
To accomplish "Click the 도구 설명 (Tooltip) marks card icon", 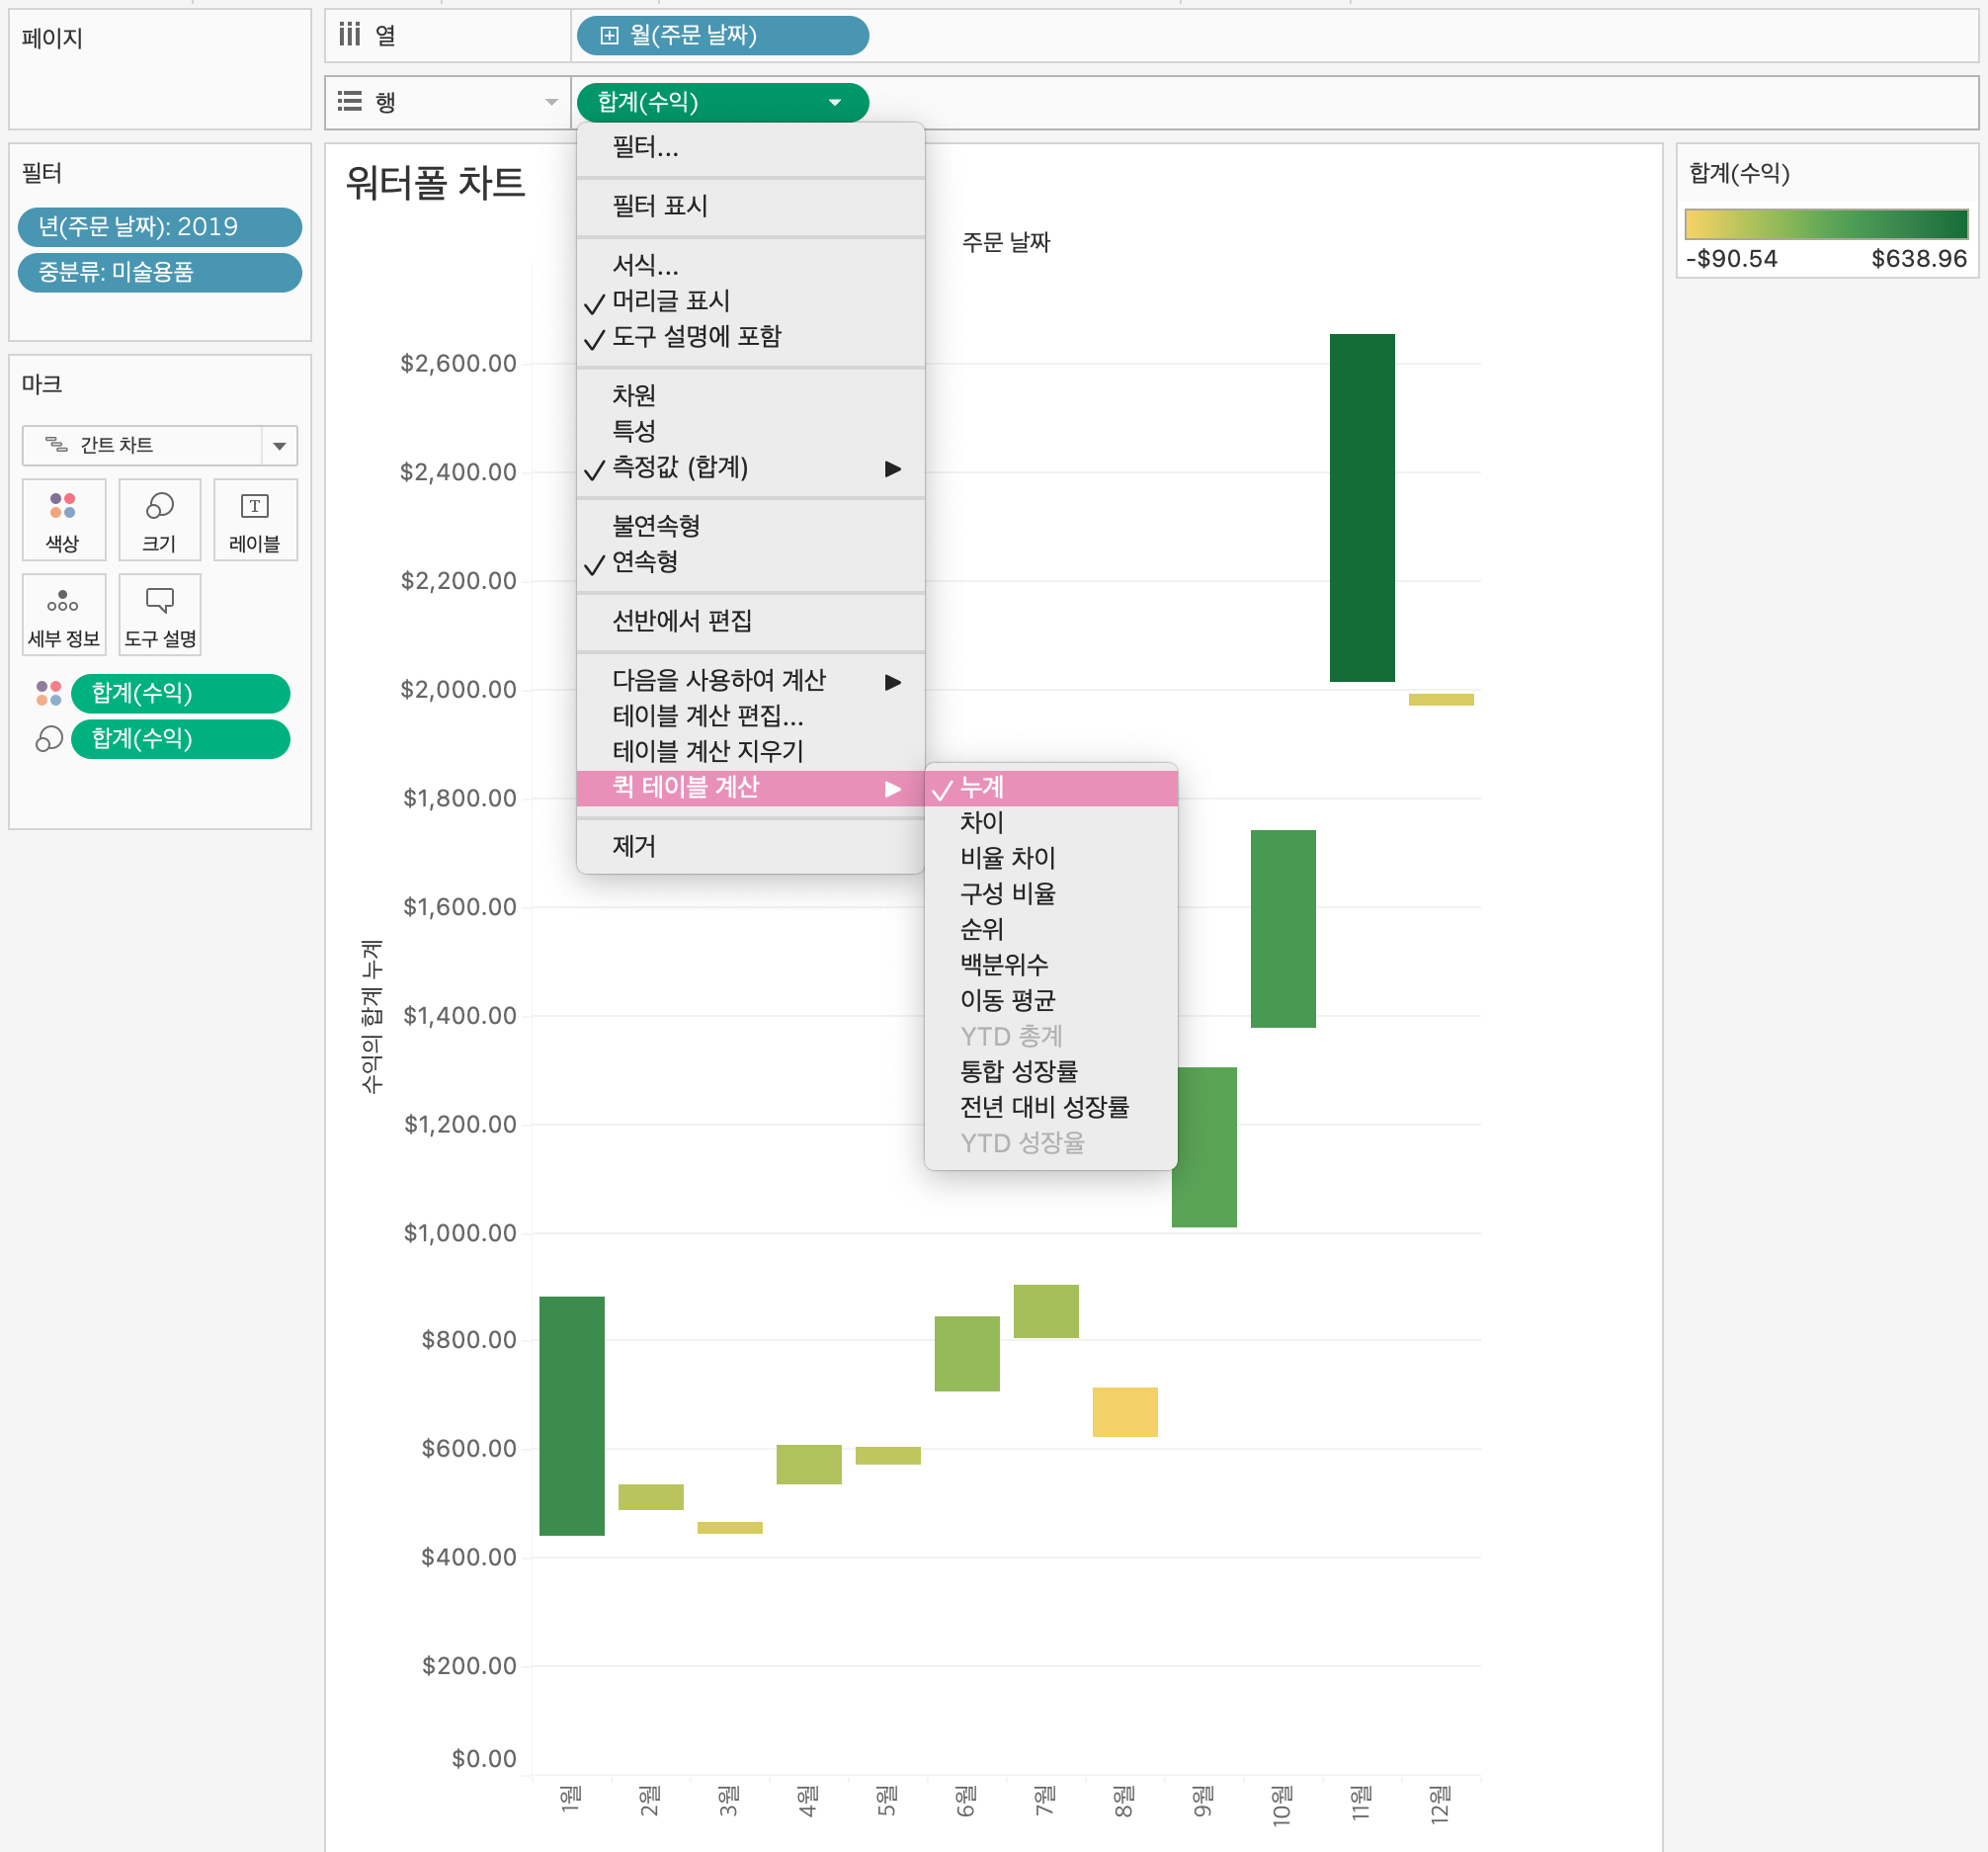I will tap(159, 614).
